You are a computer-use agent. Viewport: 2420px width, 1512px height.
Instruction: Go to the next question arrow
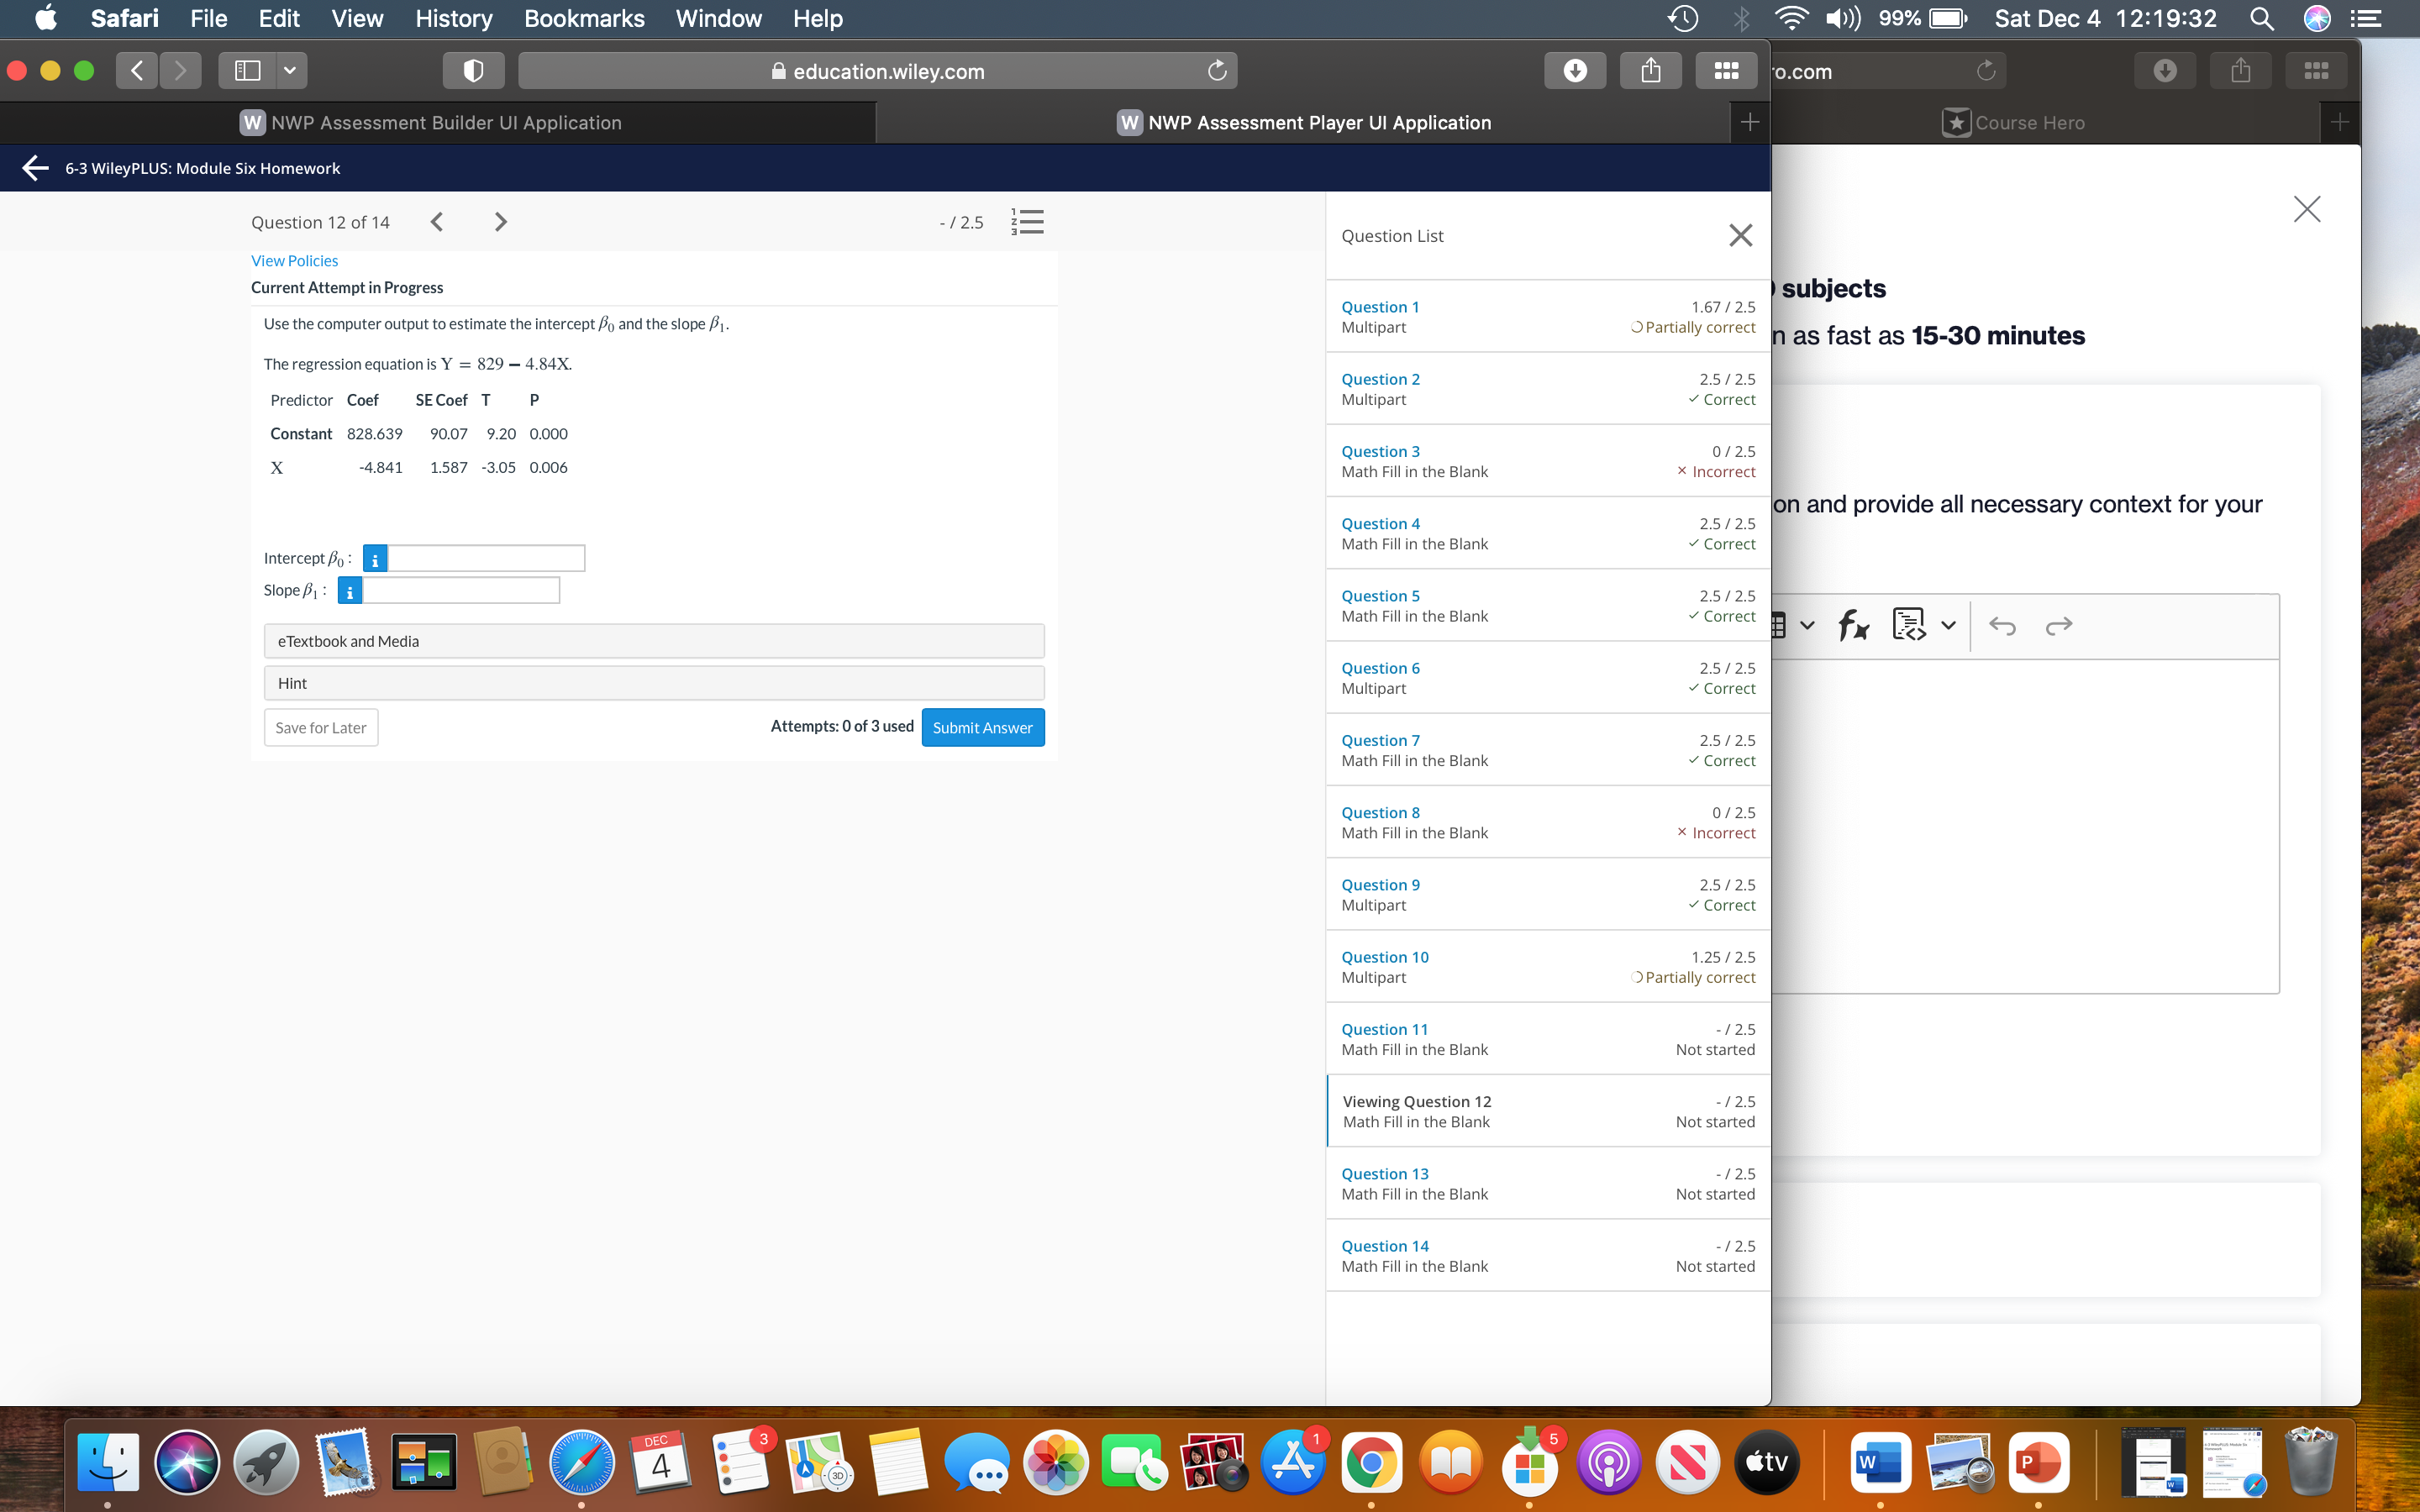pos(501,222)
